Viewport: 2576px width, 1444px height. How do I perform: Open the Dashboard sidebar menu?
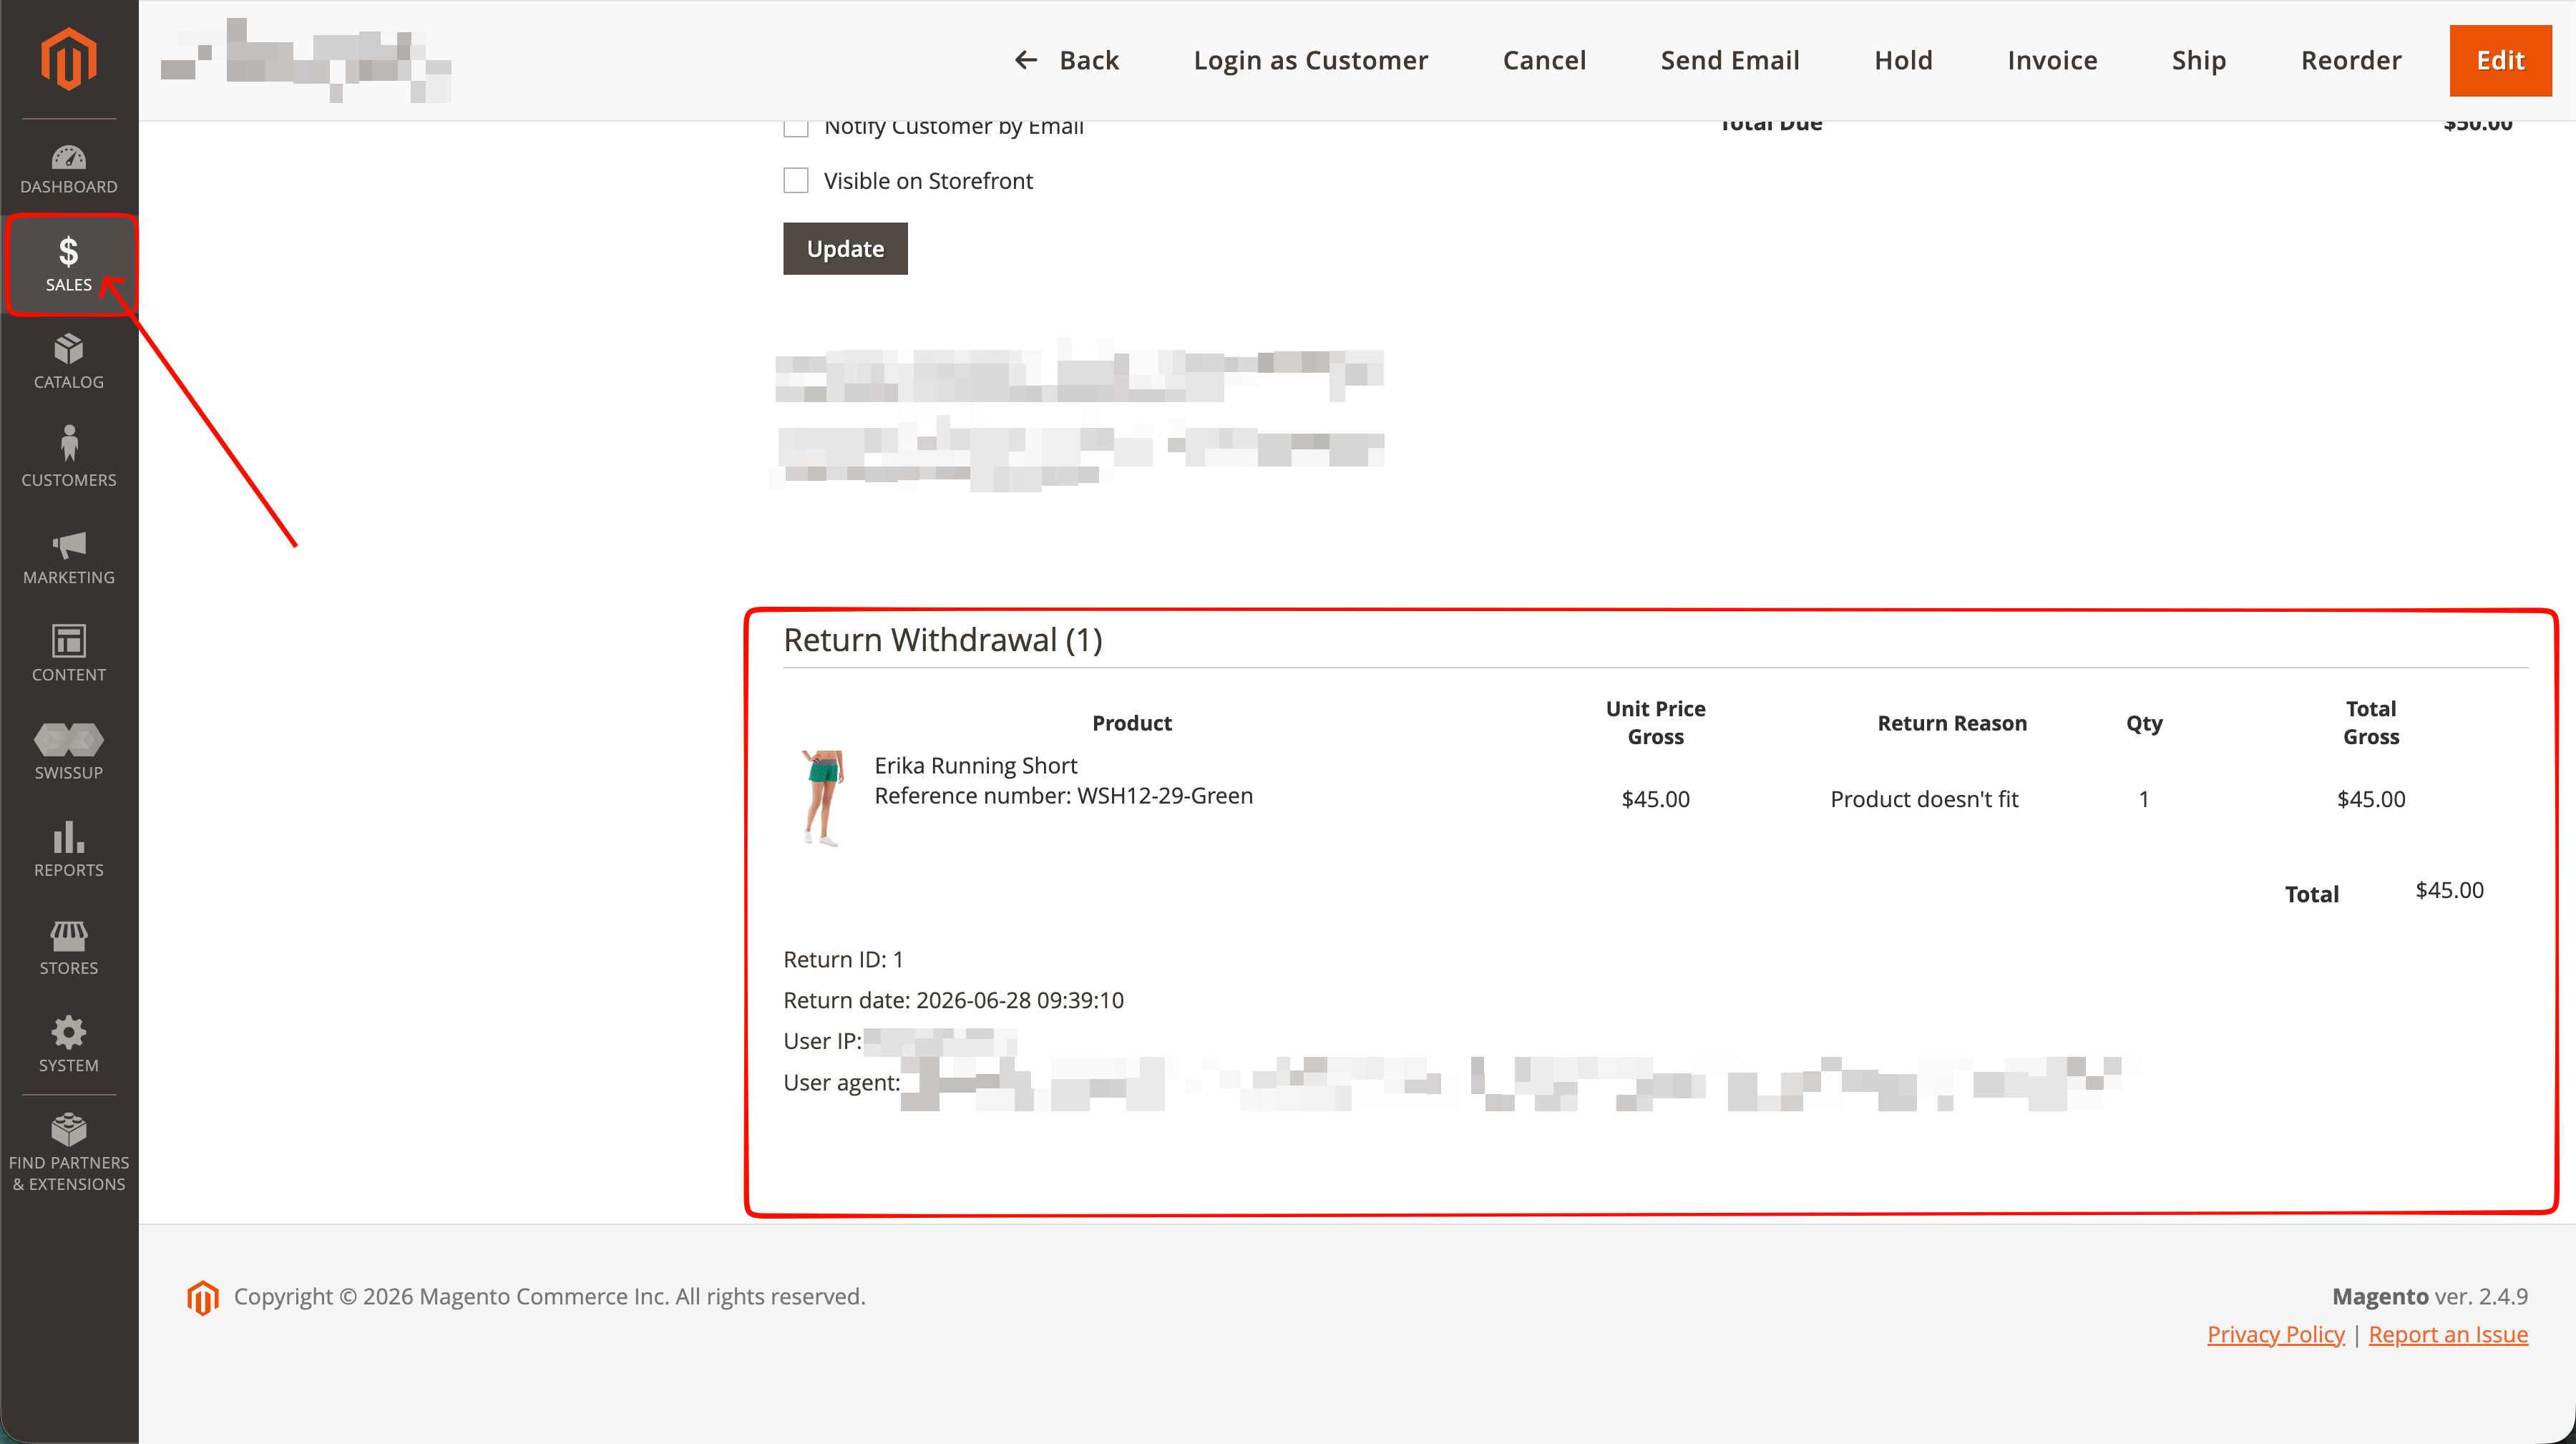68,169
